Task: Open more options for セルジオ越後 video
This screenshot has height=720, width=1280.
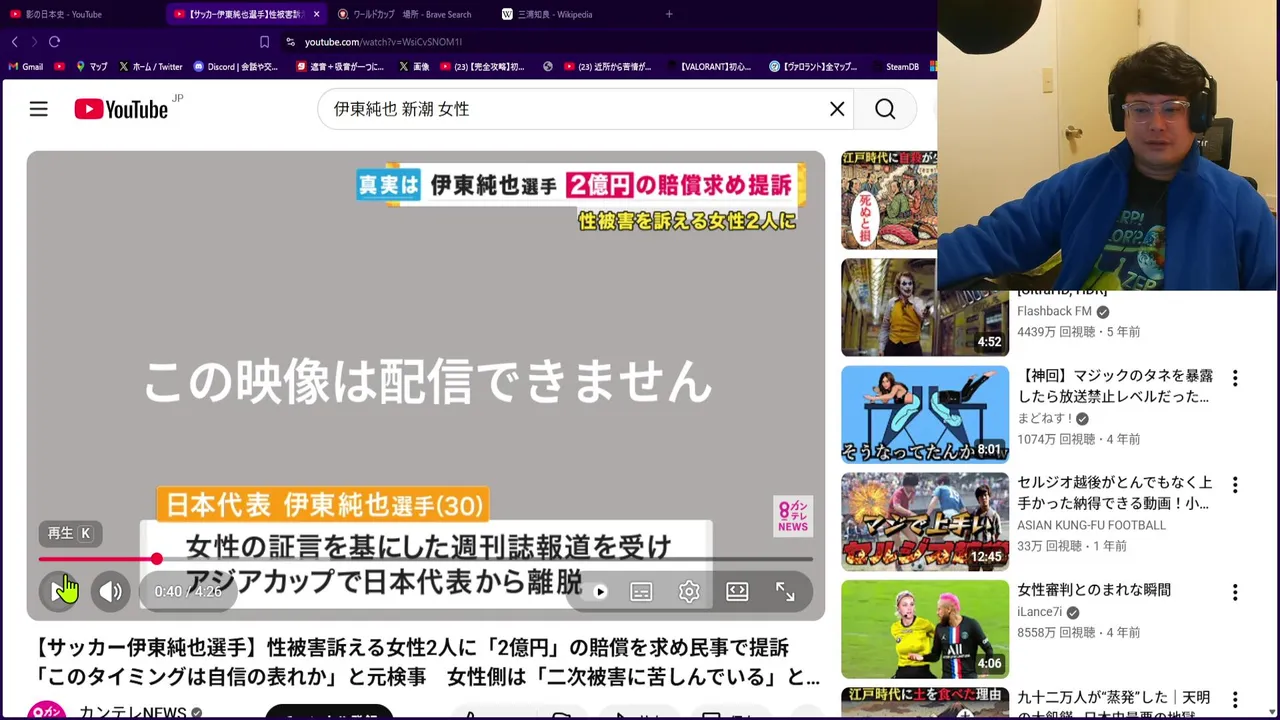Action: pyautogui.click(x=1235, y=485)
